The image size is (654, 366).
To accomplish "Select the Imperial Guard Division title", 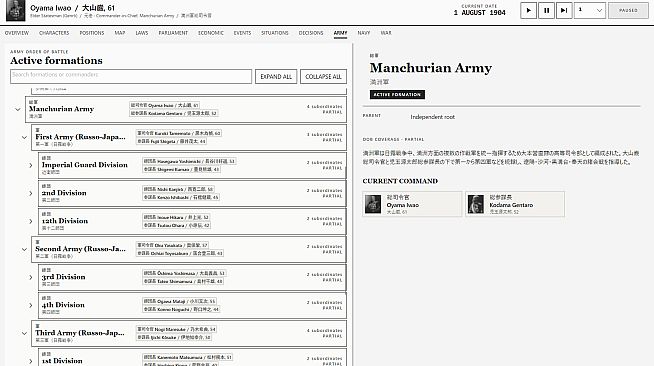I will click(85, 165).
